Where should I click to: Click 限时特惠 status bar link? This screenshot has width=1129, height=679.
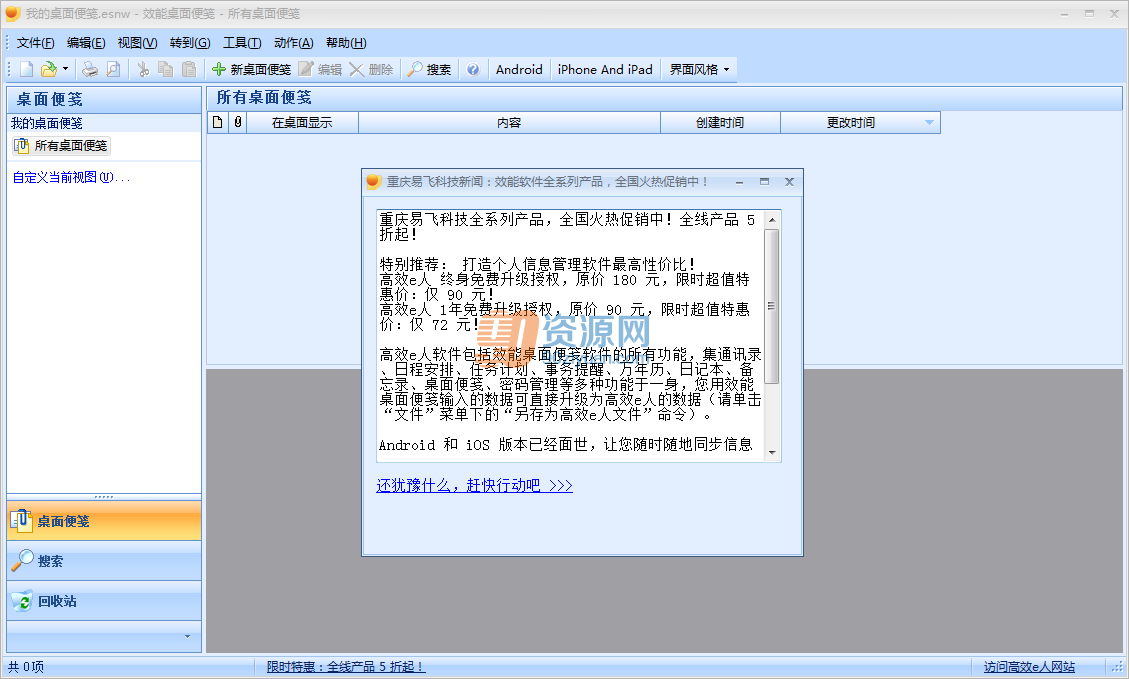[346, 667]
